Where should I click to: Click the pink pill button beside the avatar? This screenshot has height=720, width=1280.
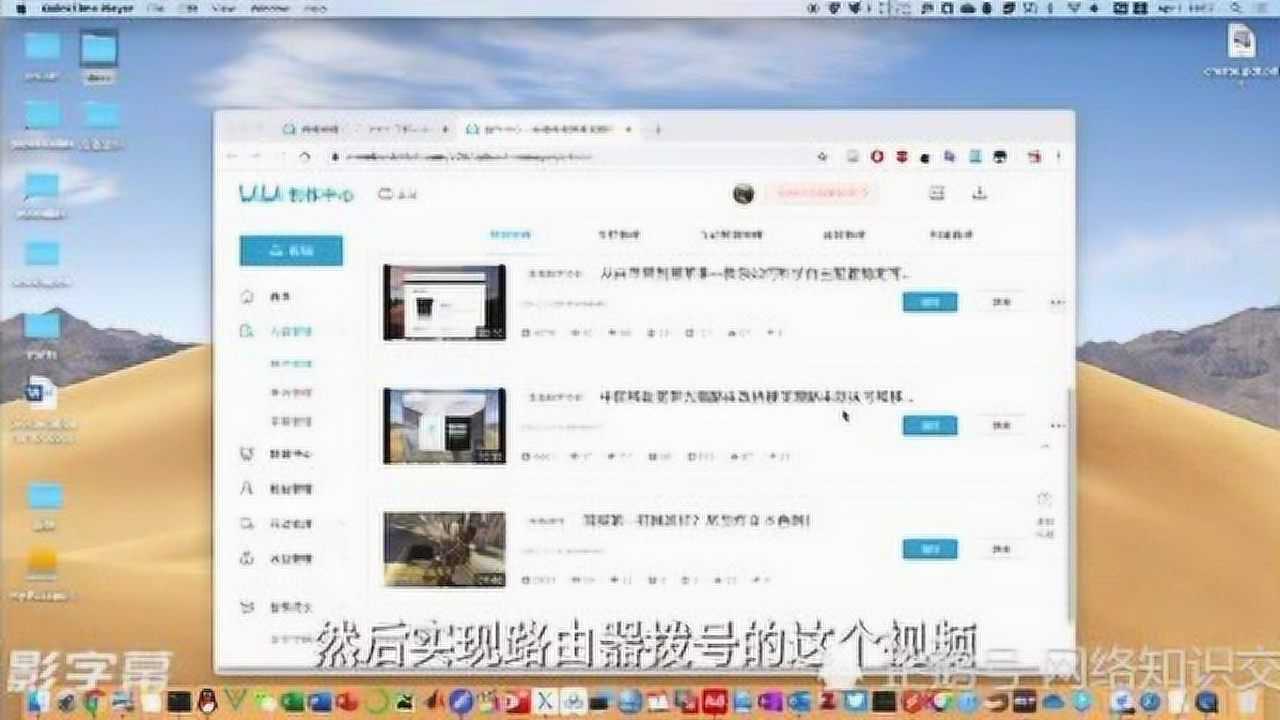pyautogui.click(x=822, y=193)
